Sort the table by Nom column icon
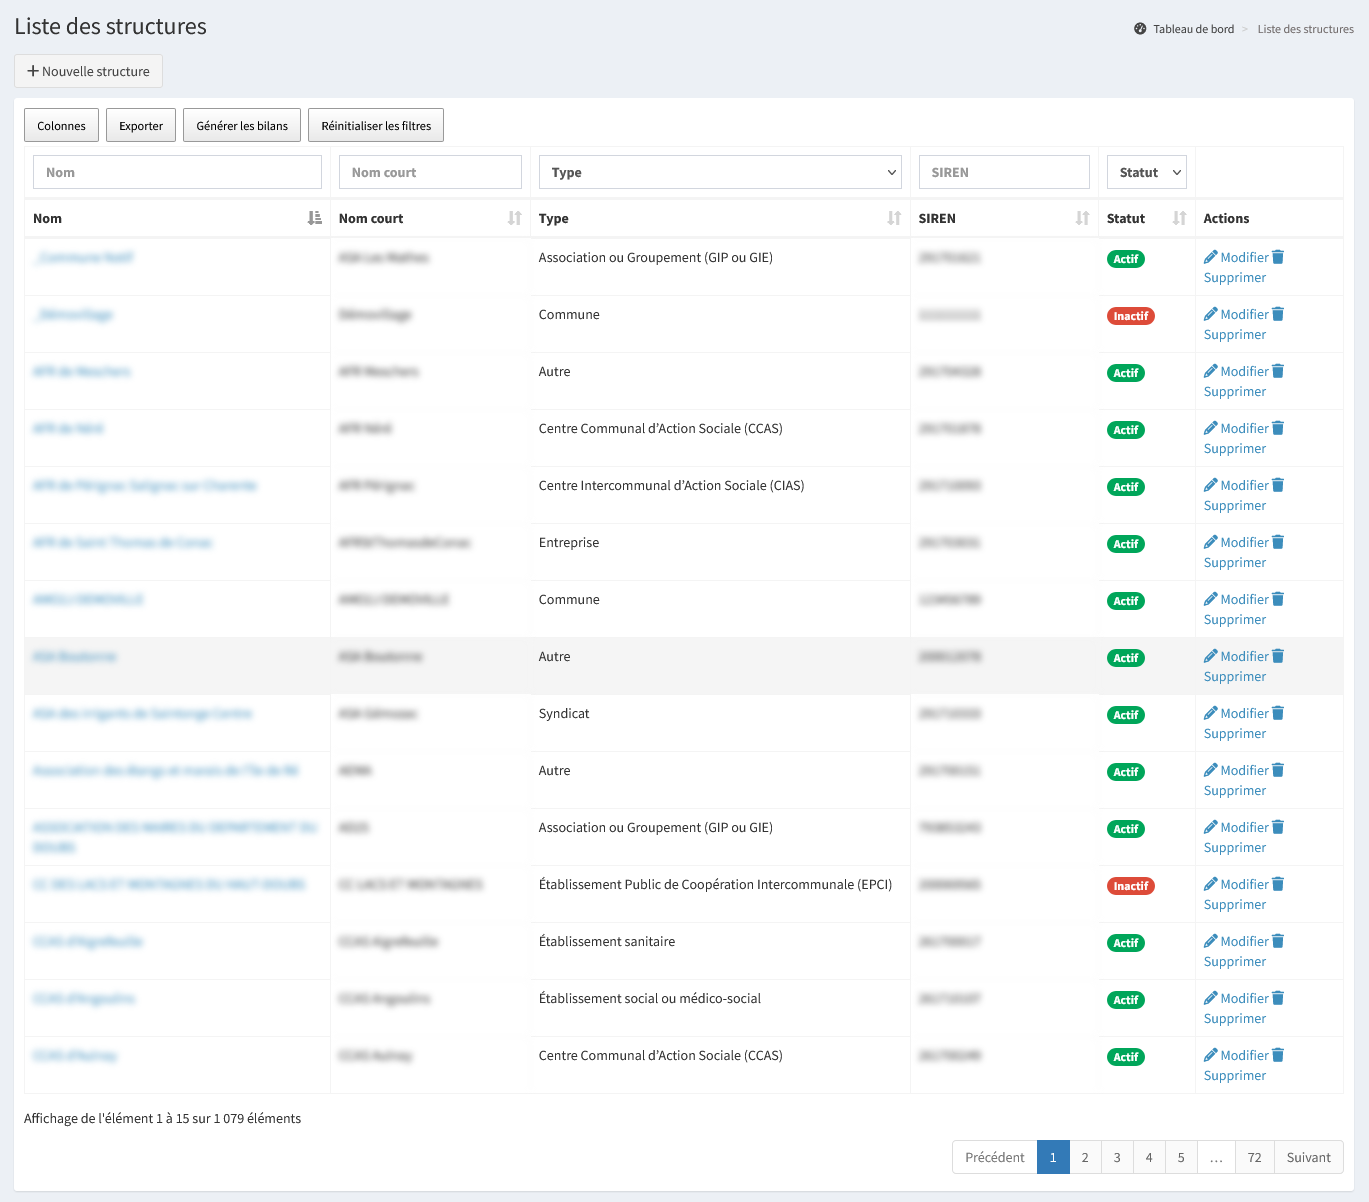This screenshot has width=1369, height=1202. coord(314,218)
